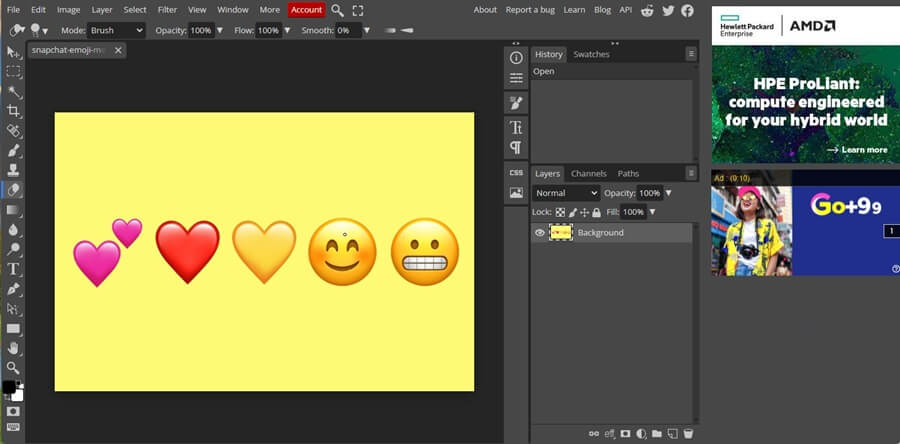Viewport: 900px width, 444px height.
Task: Select the Dodge tool
Action: [13, 249]
